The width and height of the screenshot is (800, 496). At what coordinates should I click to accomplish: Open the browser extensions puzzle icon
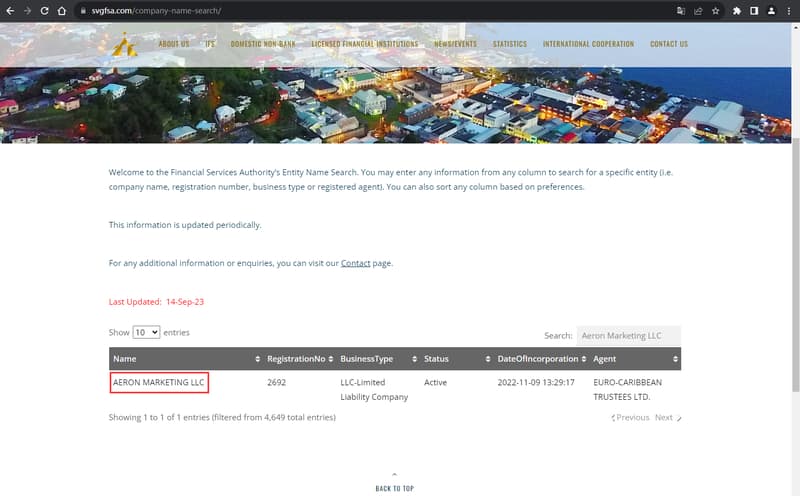(736, 11)
